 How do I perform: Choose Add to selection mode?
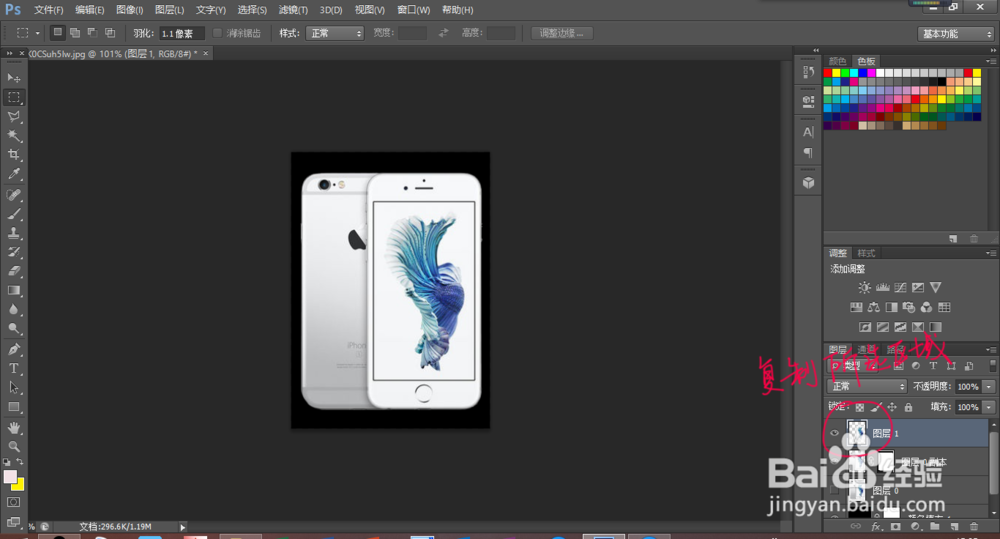tap(75, 33)
